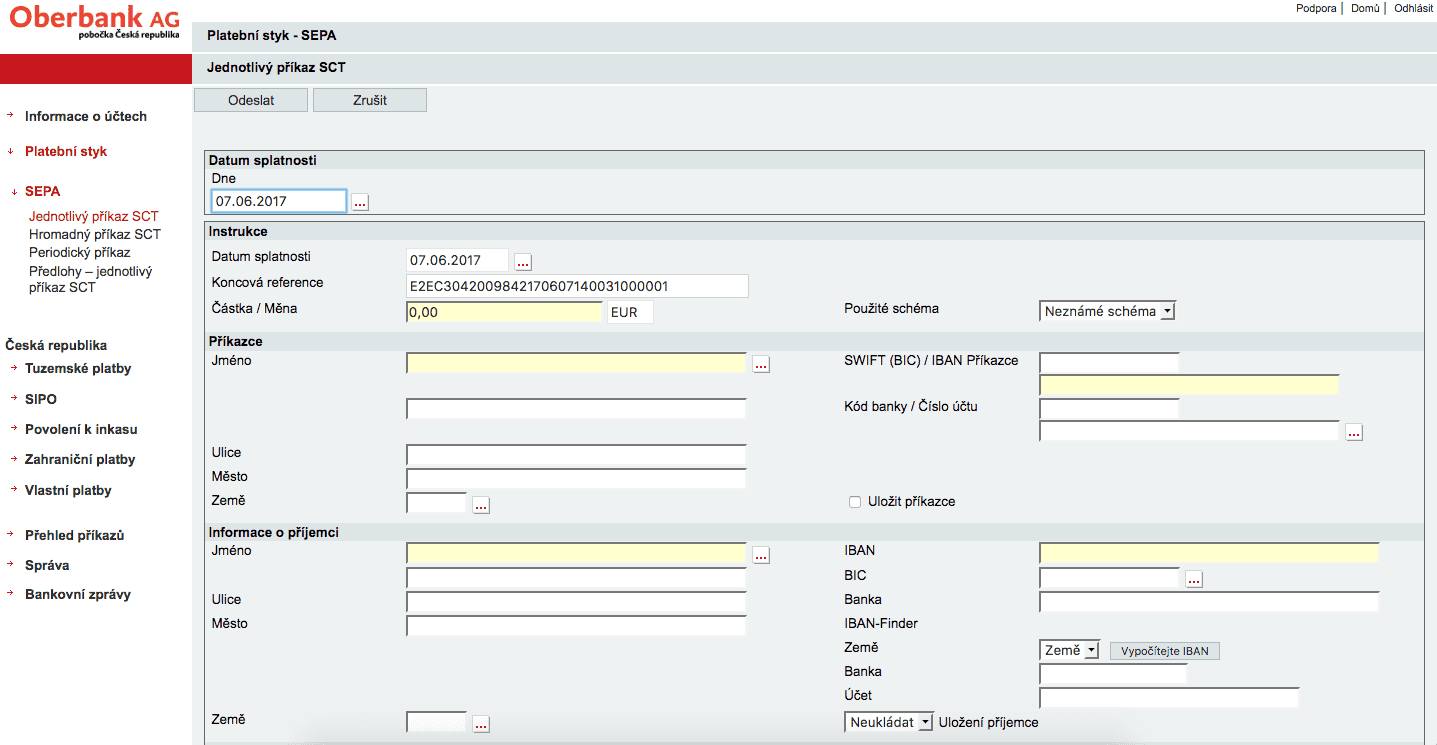The width and height of the screenshot is (1437, 745).
Task: Click the recipient Ulice field
Action: coord(577,602)
